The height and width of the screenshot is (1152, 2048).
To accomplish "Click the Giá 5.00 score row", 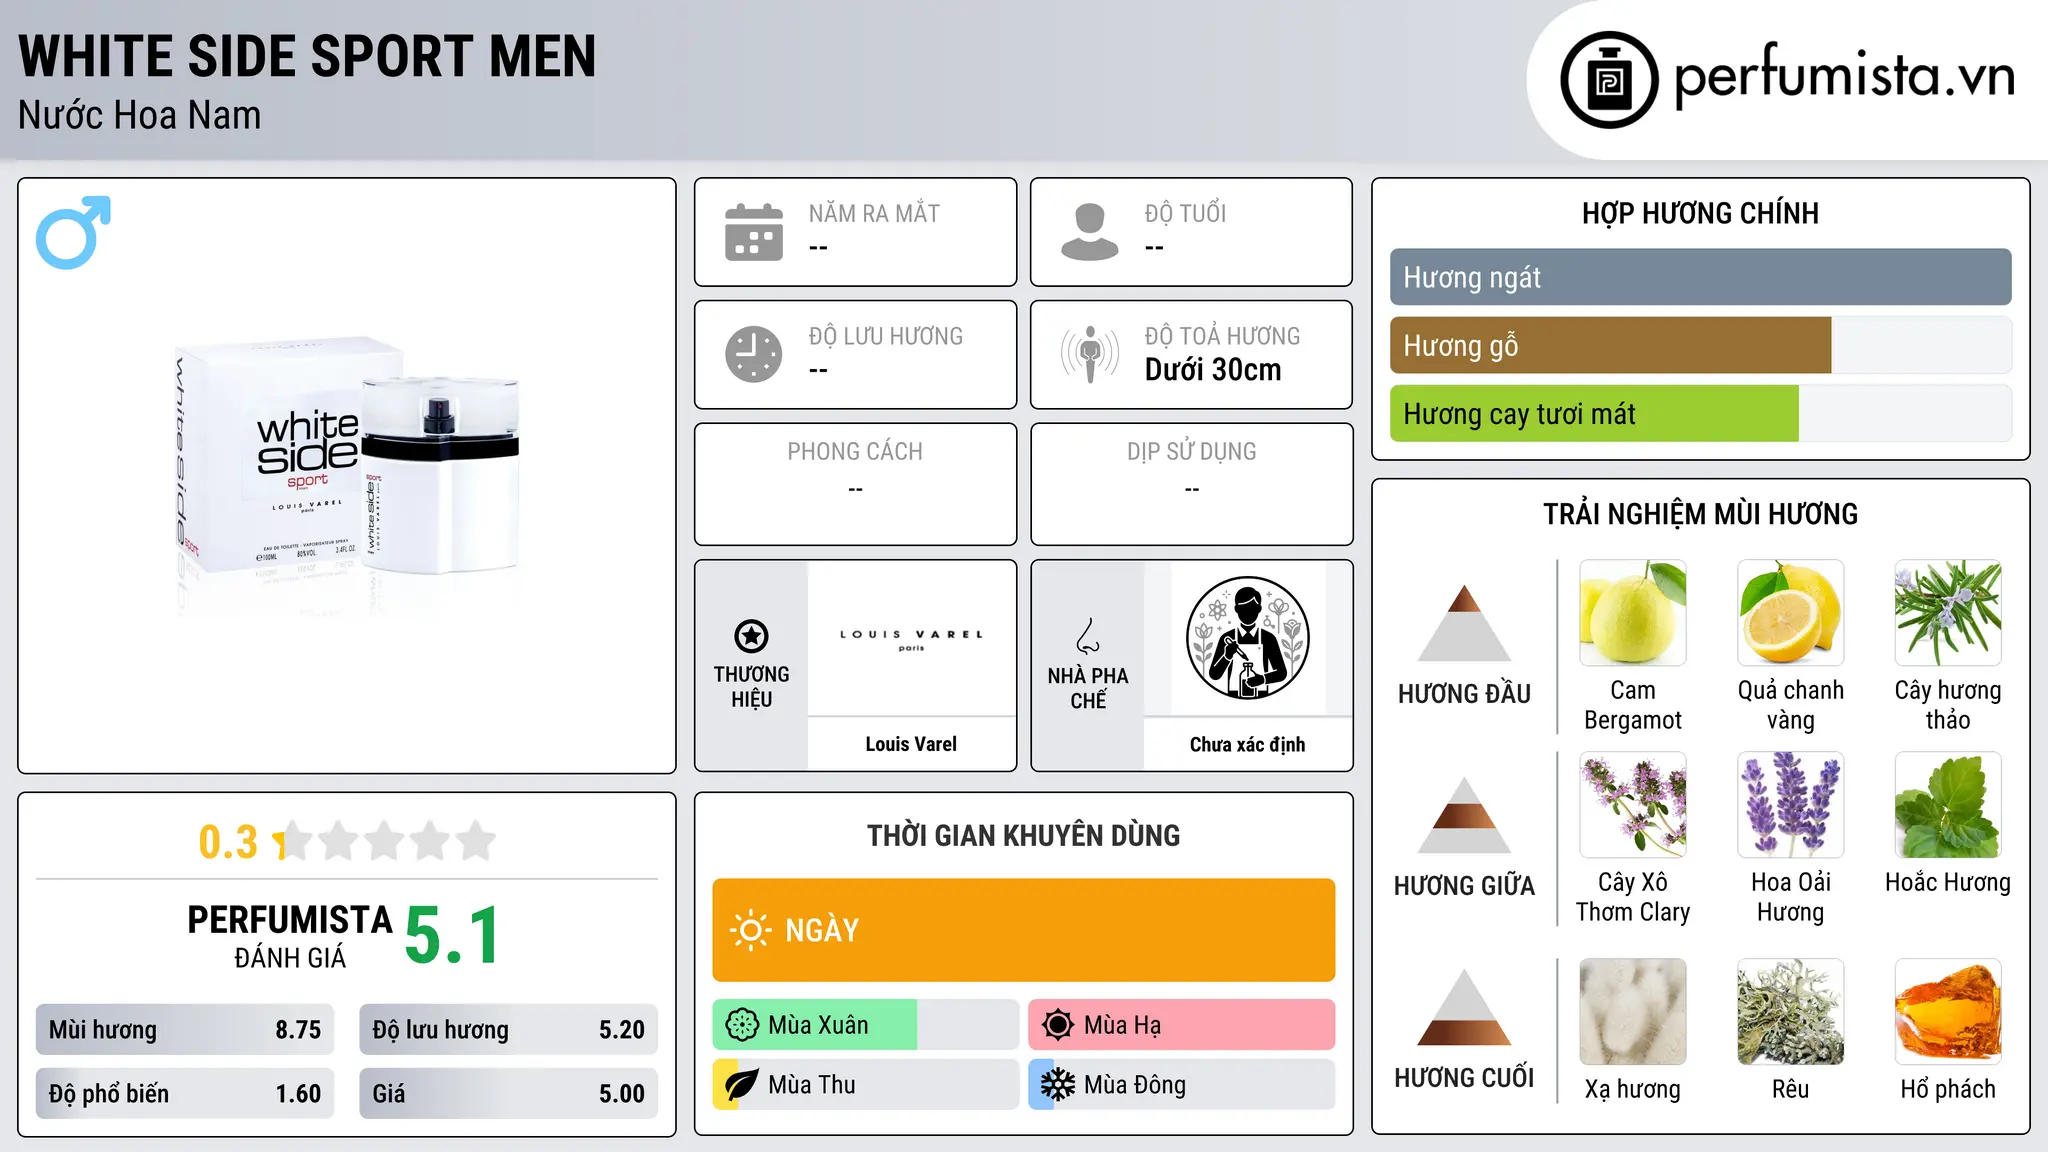I will [x=508, y=1093].
